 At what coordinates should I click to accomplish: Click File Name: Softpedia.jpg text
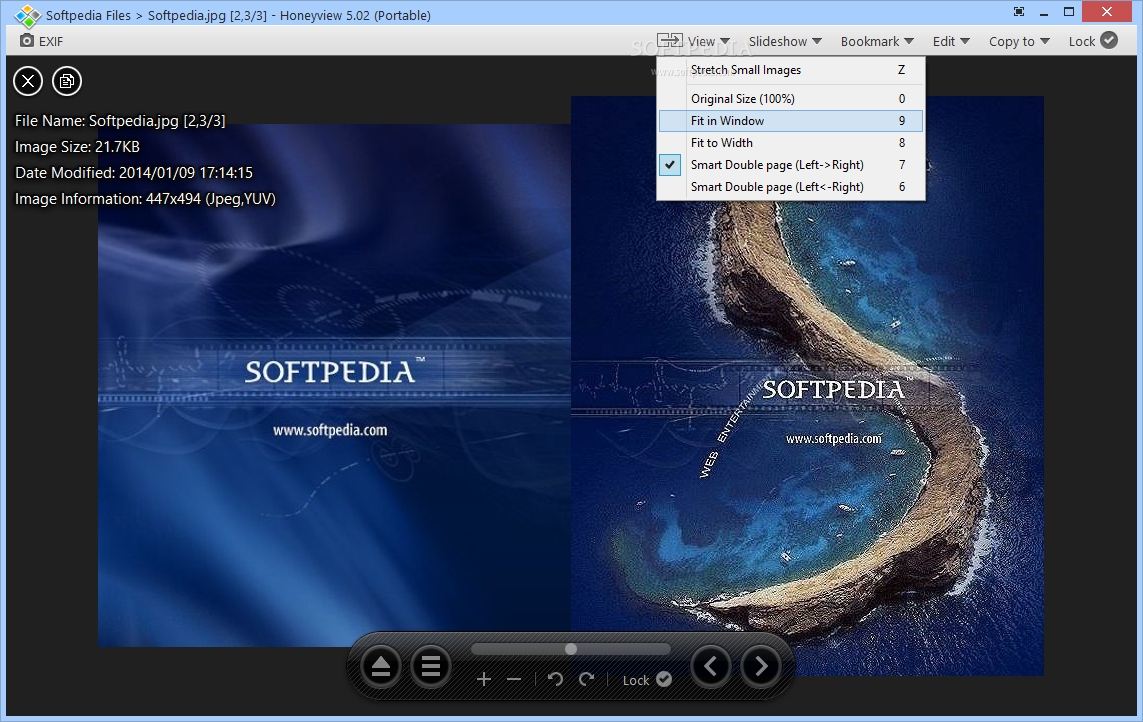point(120,121)
